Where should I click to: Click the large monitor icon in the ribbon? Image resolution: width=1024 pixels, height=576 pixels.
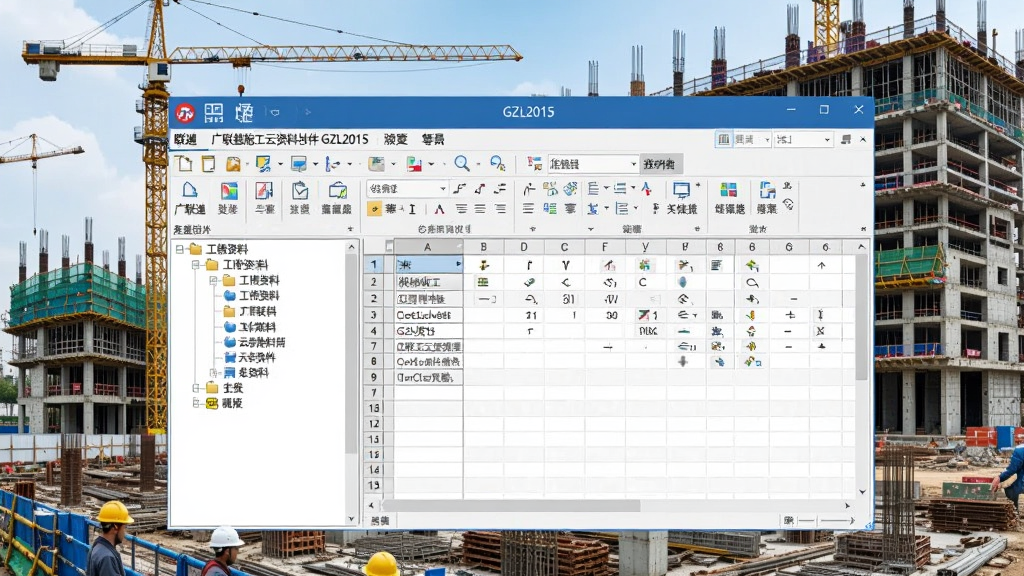[x=682, y=190]
